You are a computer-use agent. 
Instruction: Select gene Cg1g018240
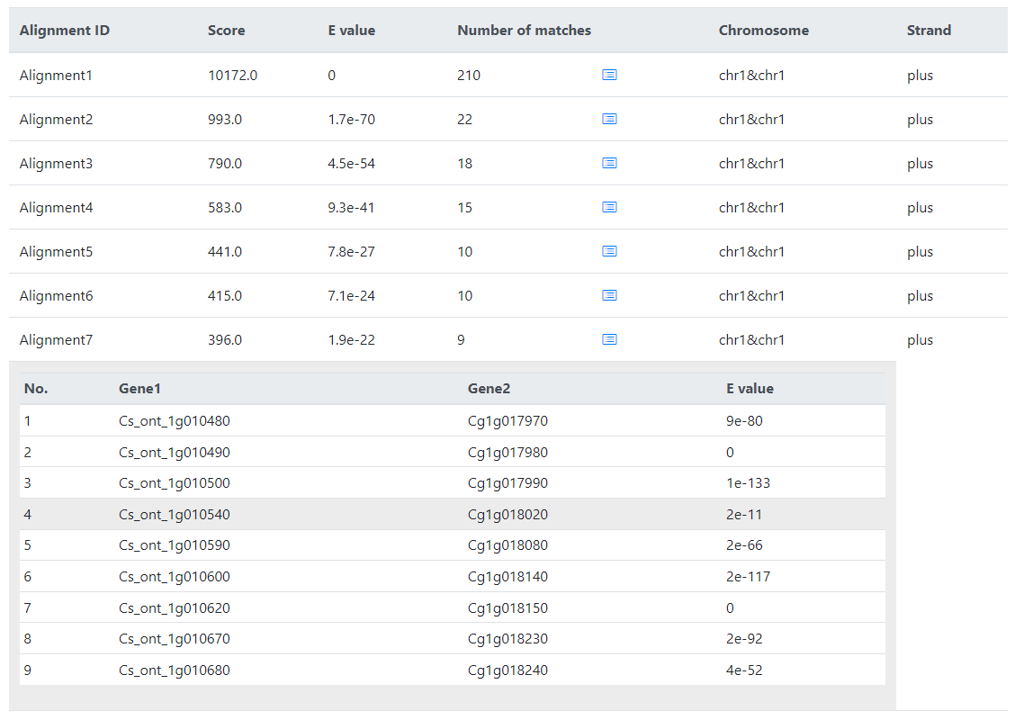pyautogui.click(x=508, y=670)
